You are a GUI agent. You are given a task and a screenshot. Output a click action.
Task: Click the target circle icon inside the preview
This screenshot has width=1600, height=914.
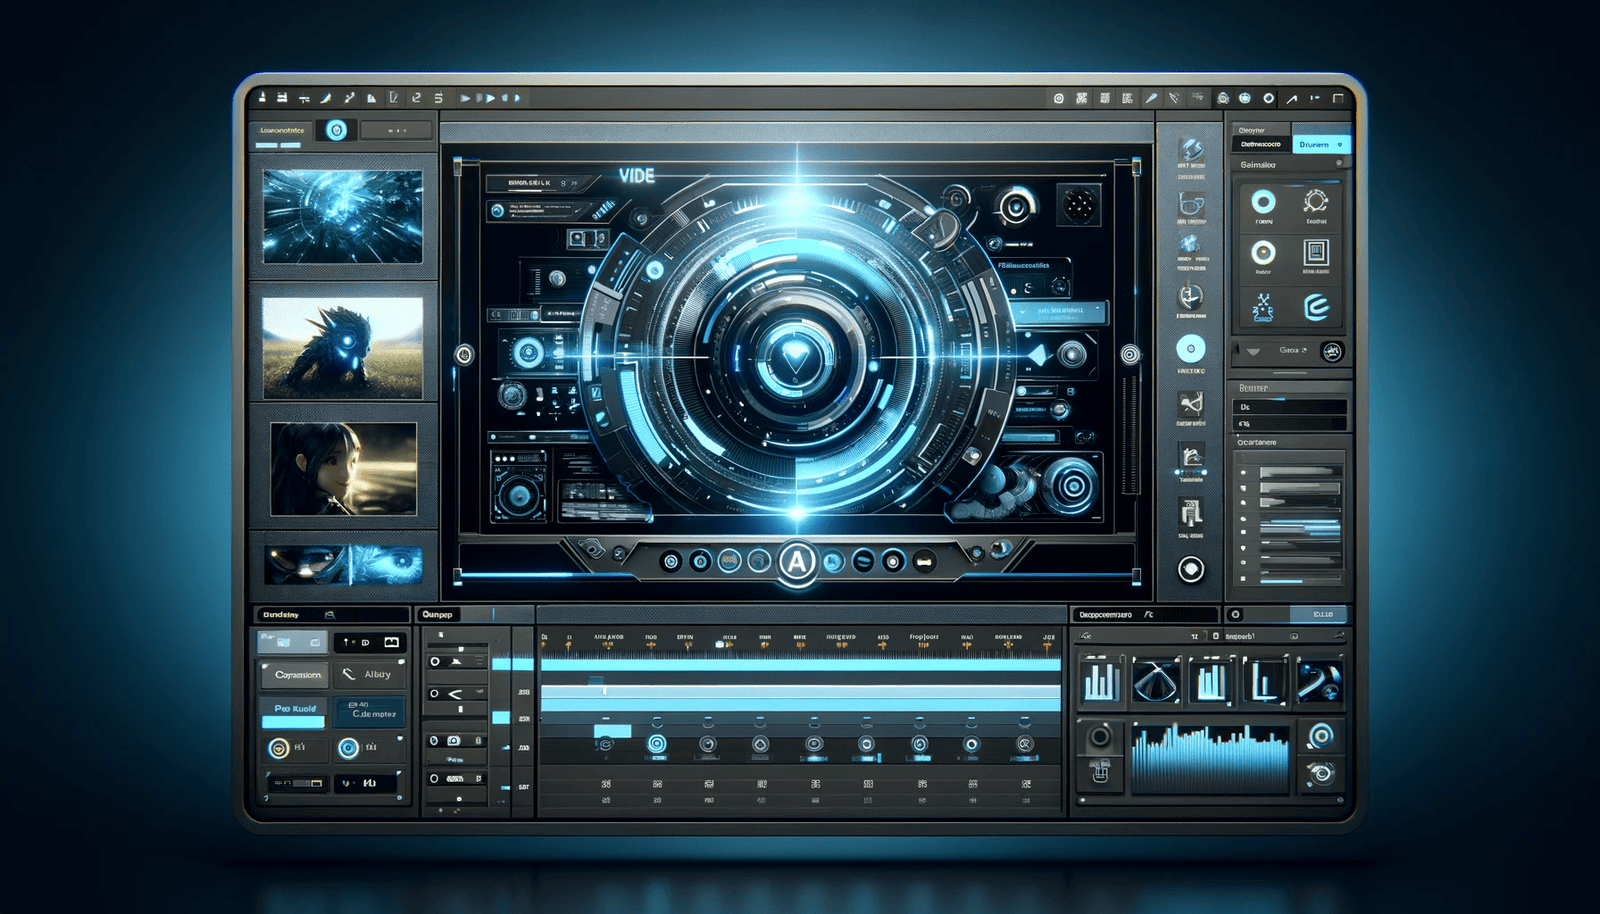click(x=1015, y=207)
